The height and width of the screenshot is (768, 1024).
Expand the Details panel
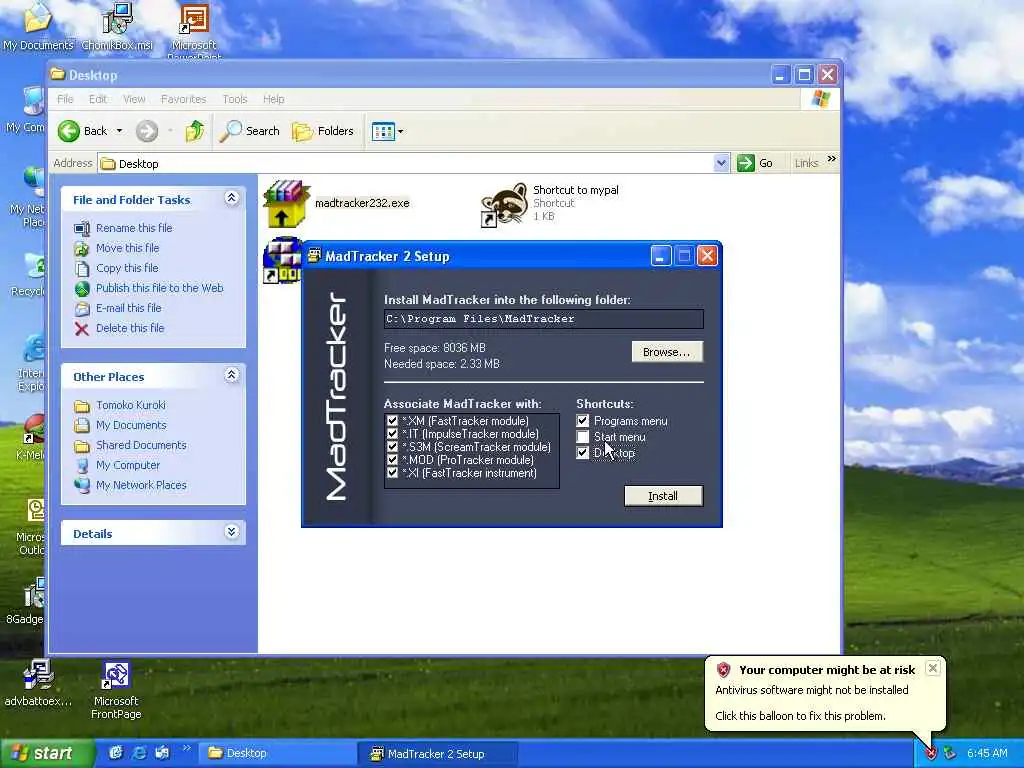231,532
